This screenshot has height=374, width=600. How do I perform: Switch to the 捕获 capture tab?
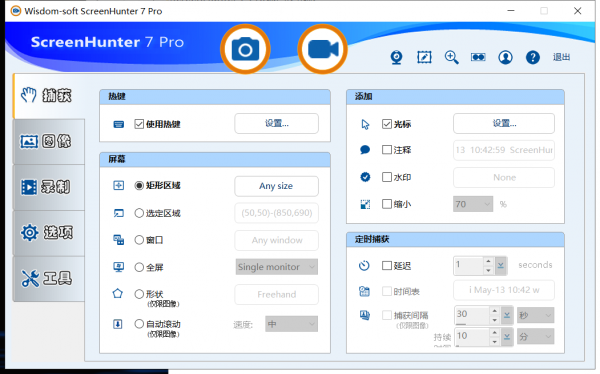tap(49, 96)
